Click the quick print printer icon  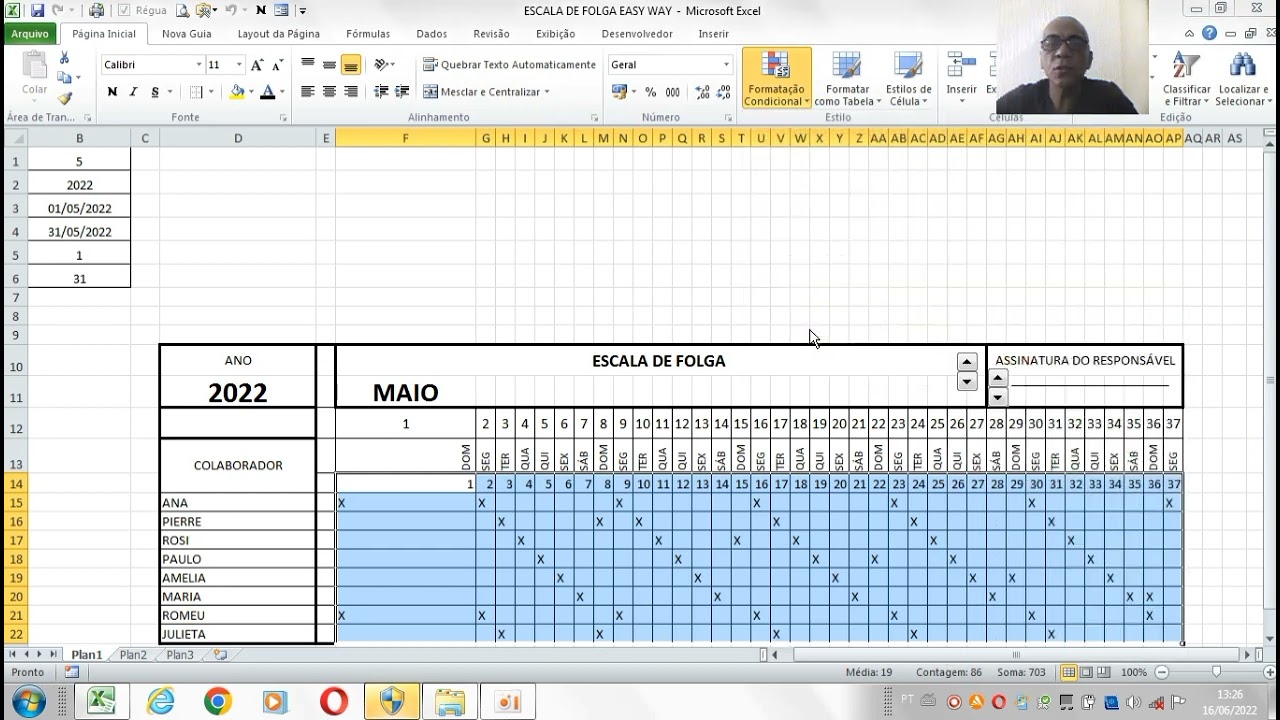click(96, 11)
